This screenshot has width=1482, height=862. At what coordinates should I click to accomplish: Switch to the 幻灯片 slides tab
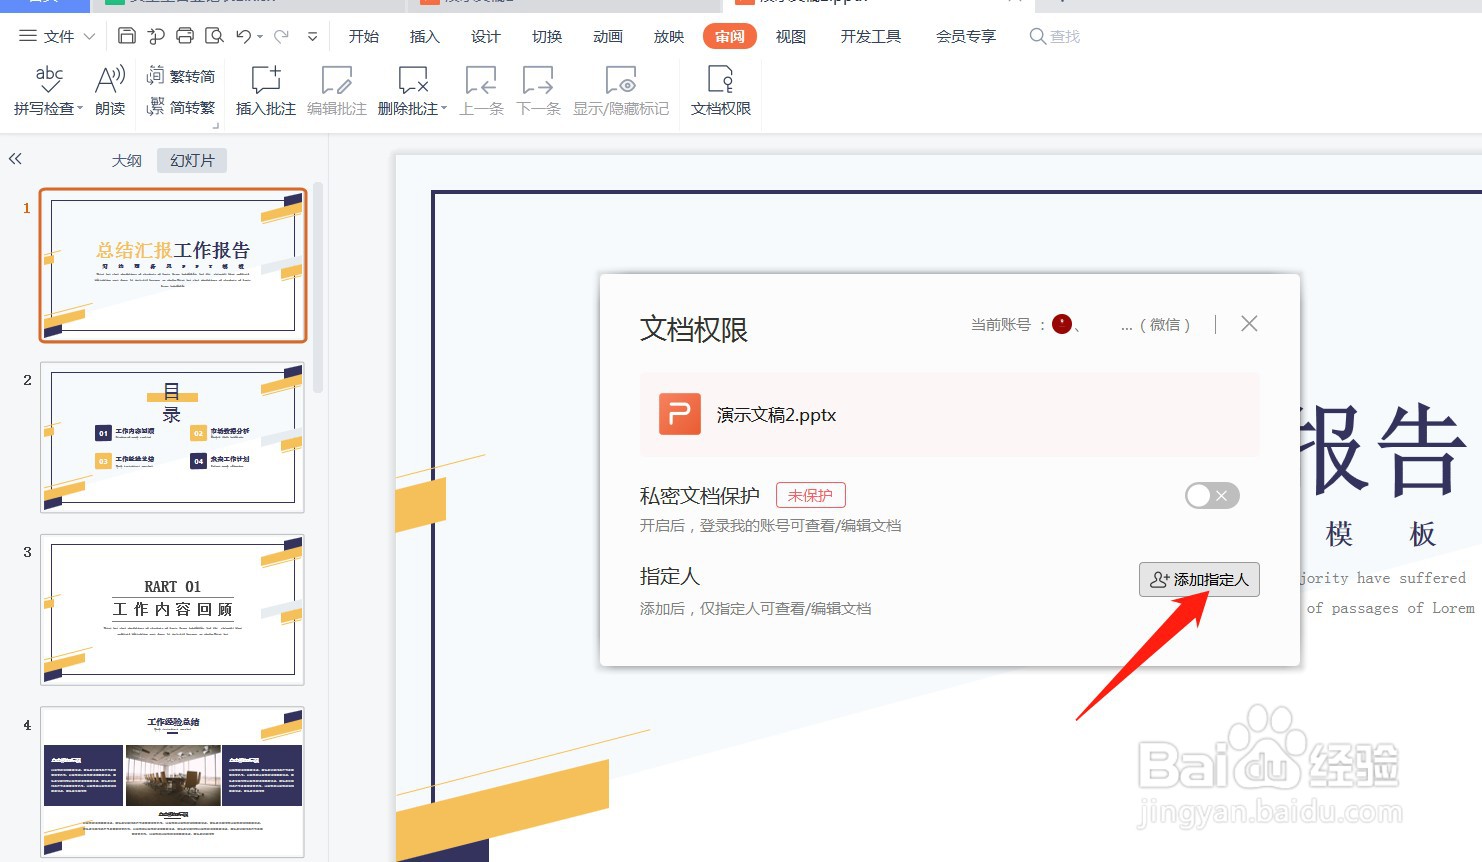point(192,160)
